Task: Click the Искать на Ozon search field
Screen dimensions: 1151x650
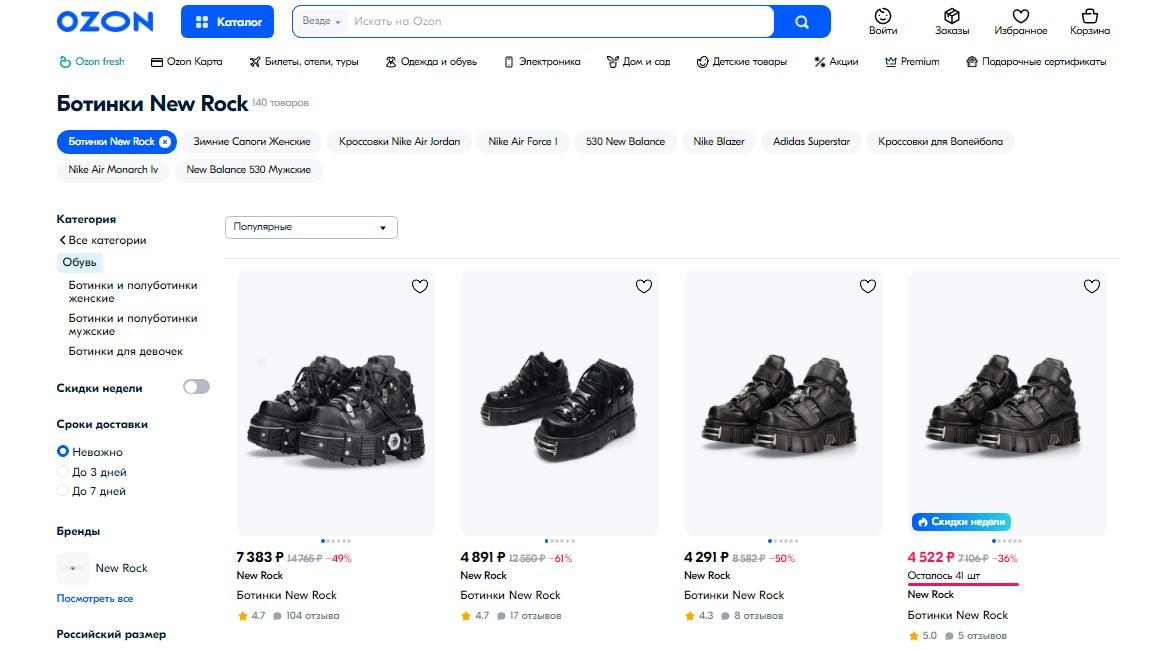Action: [560, 21]
